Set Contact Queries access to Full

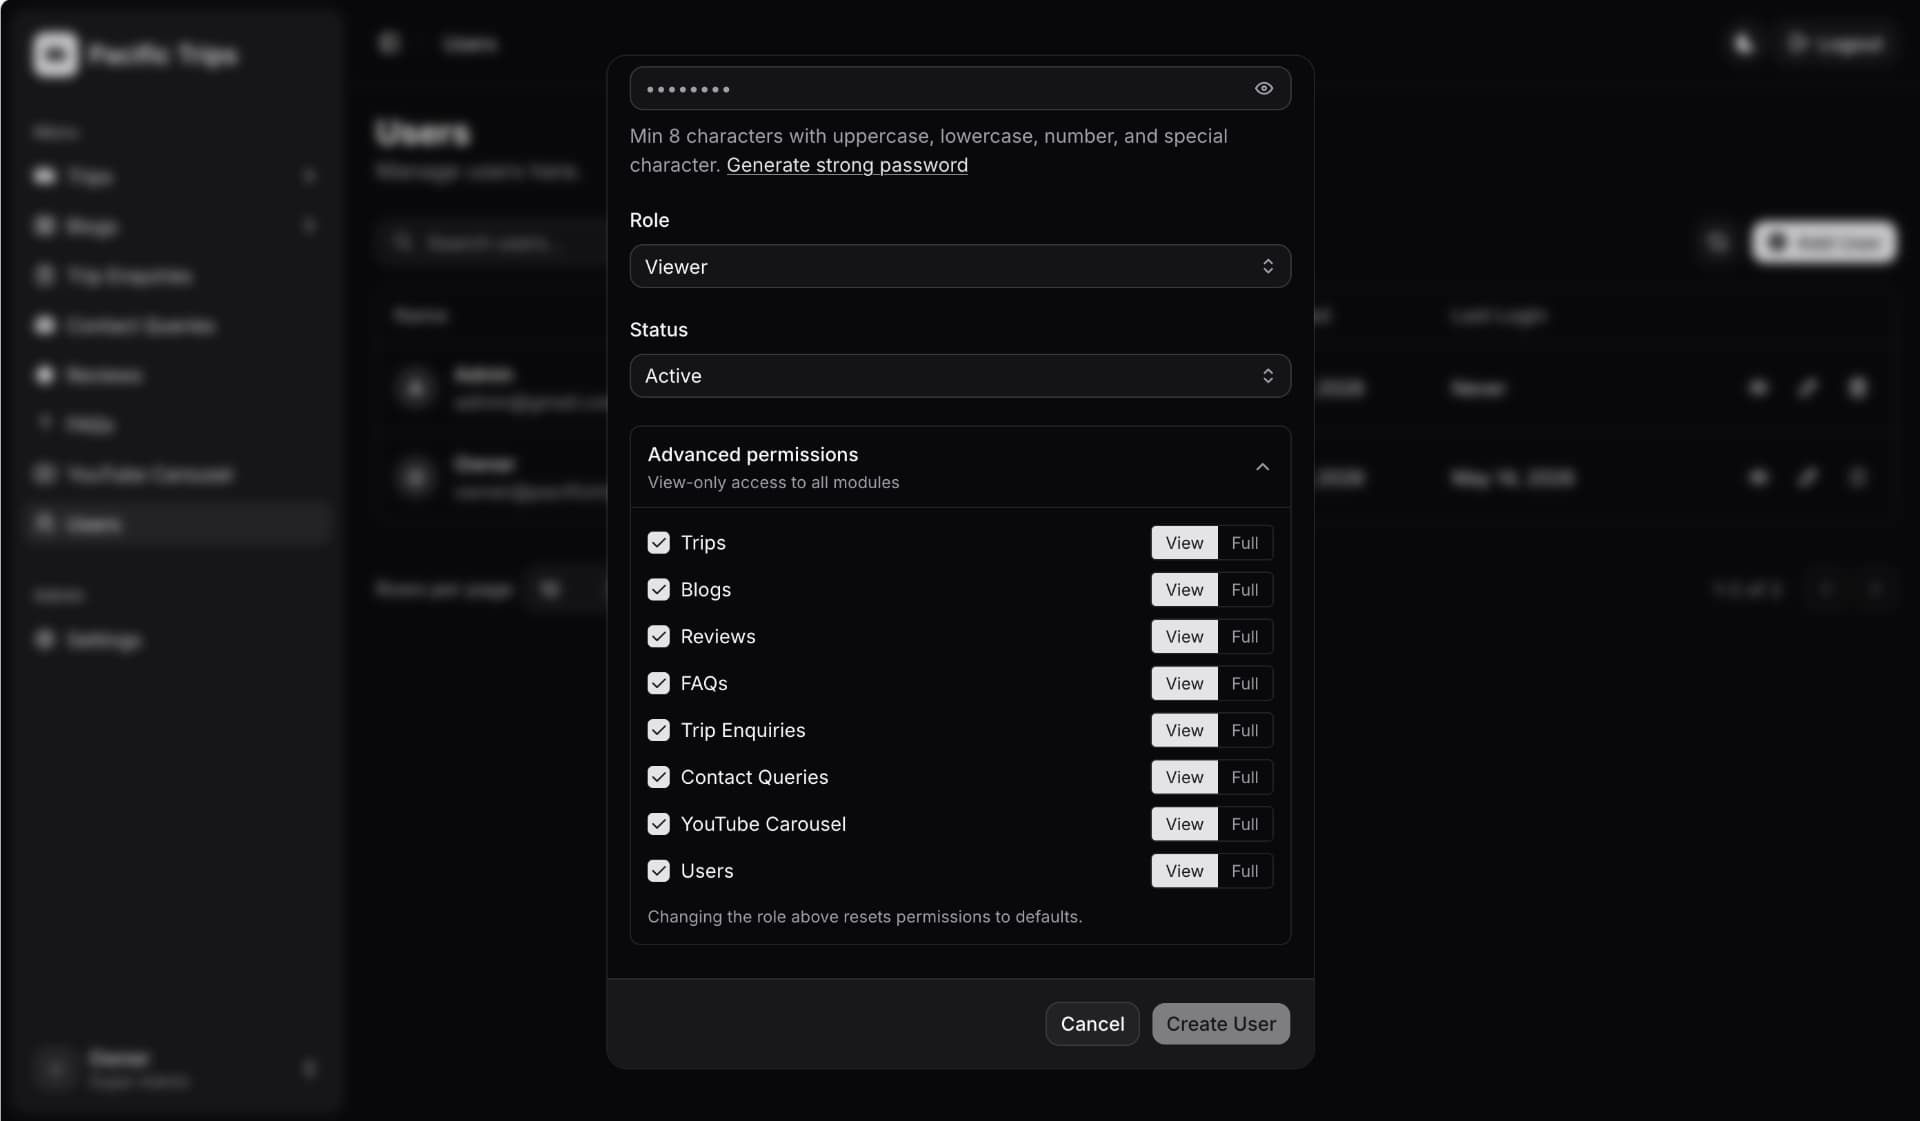1244,777
